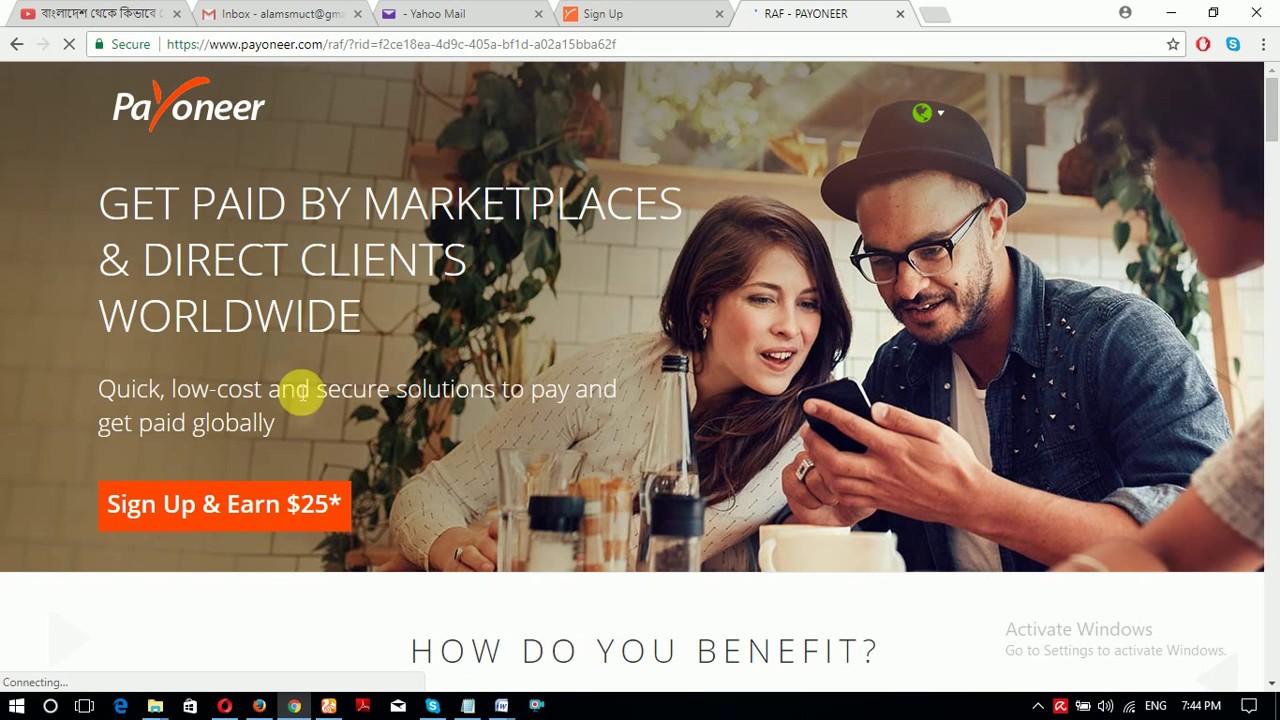Go back to the previous page

tap(17, 44)
